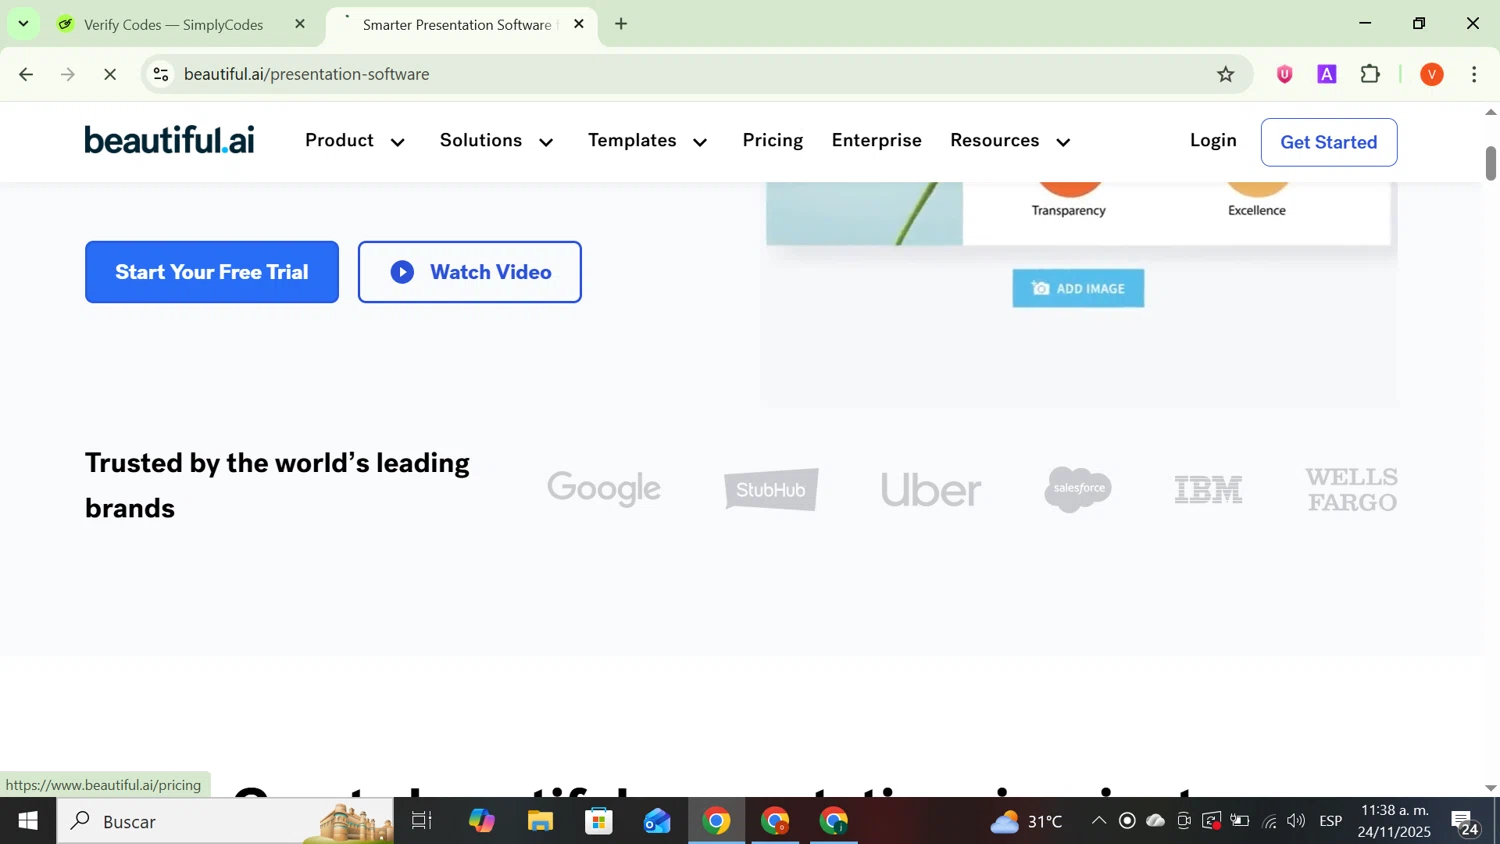Open the weather widget showing 31°C

click(1027, 821)
